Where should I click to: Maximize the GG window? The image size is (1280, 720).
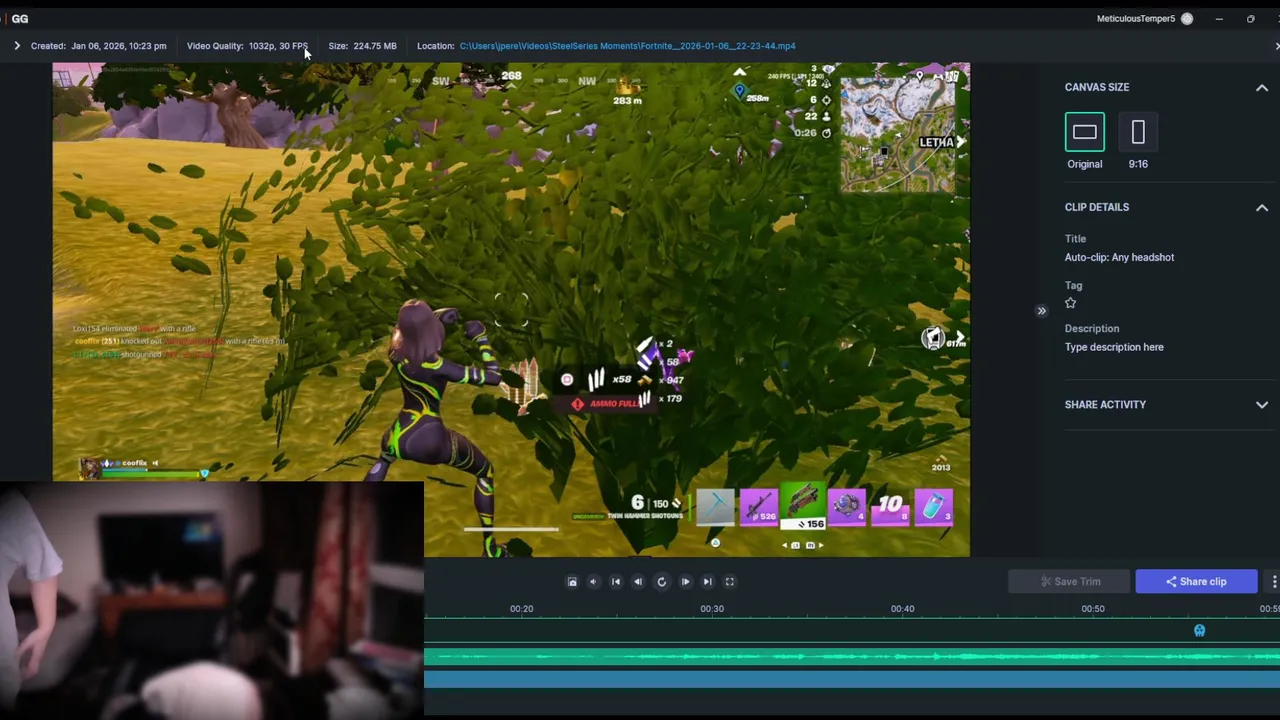coord(1250,19)
